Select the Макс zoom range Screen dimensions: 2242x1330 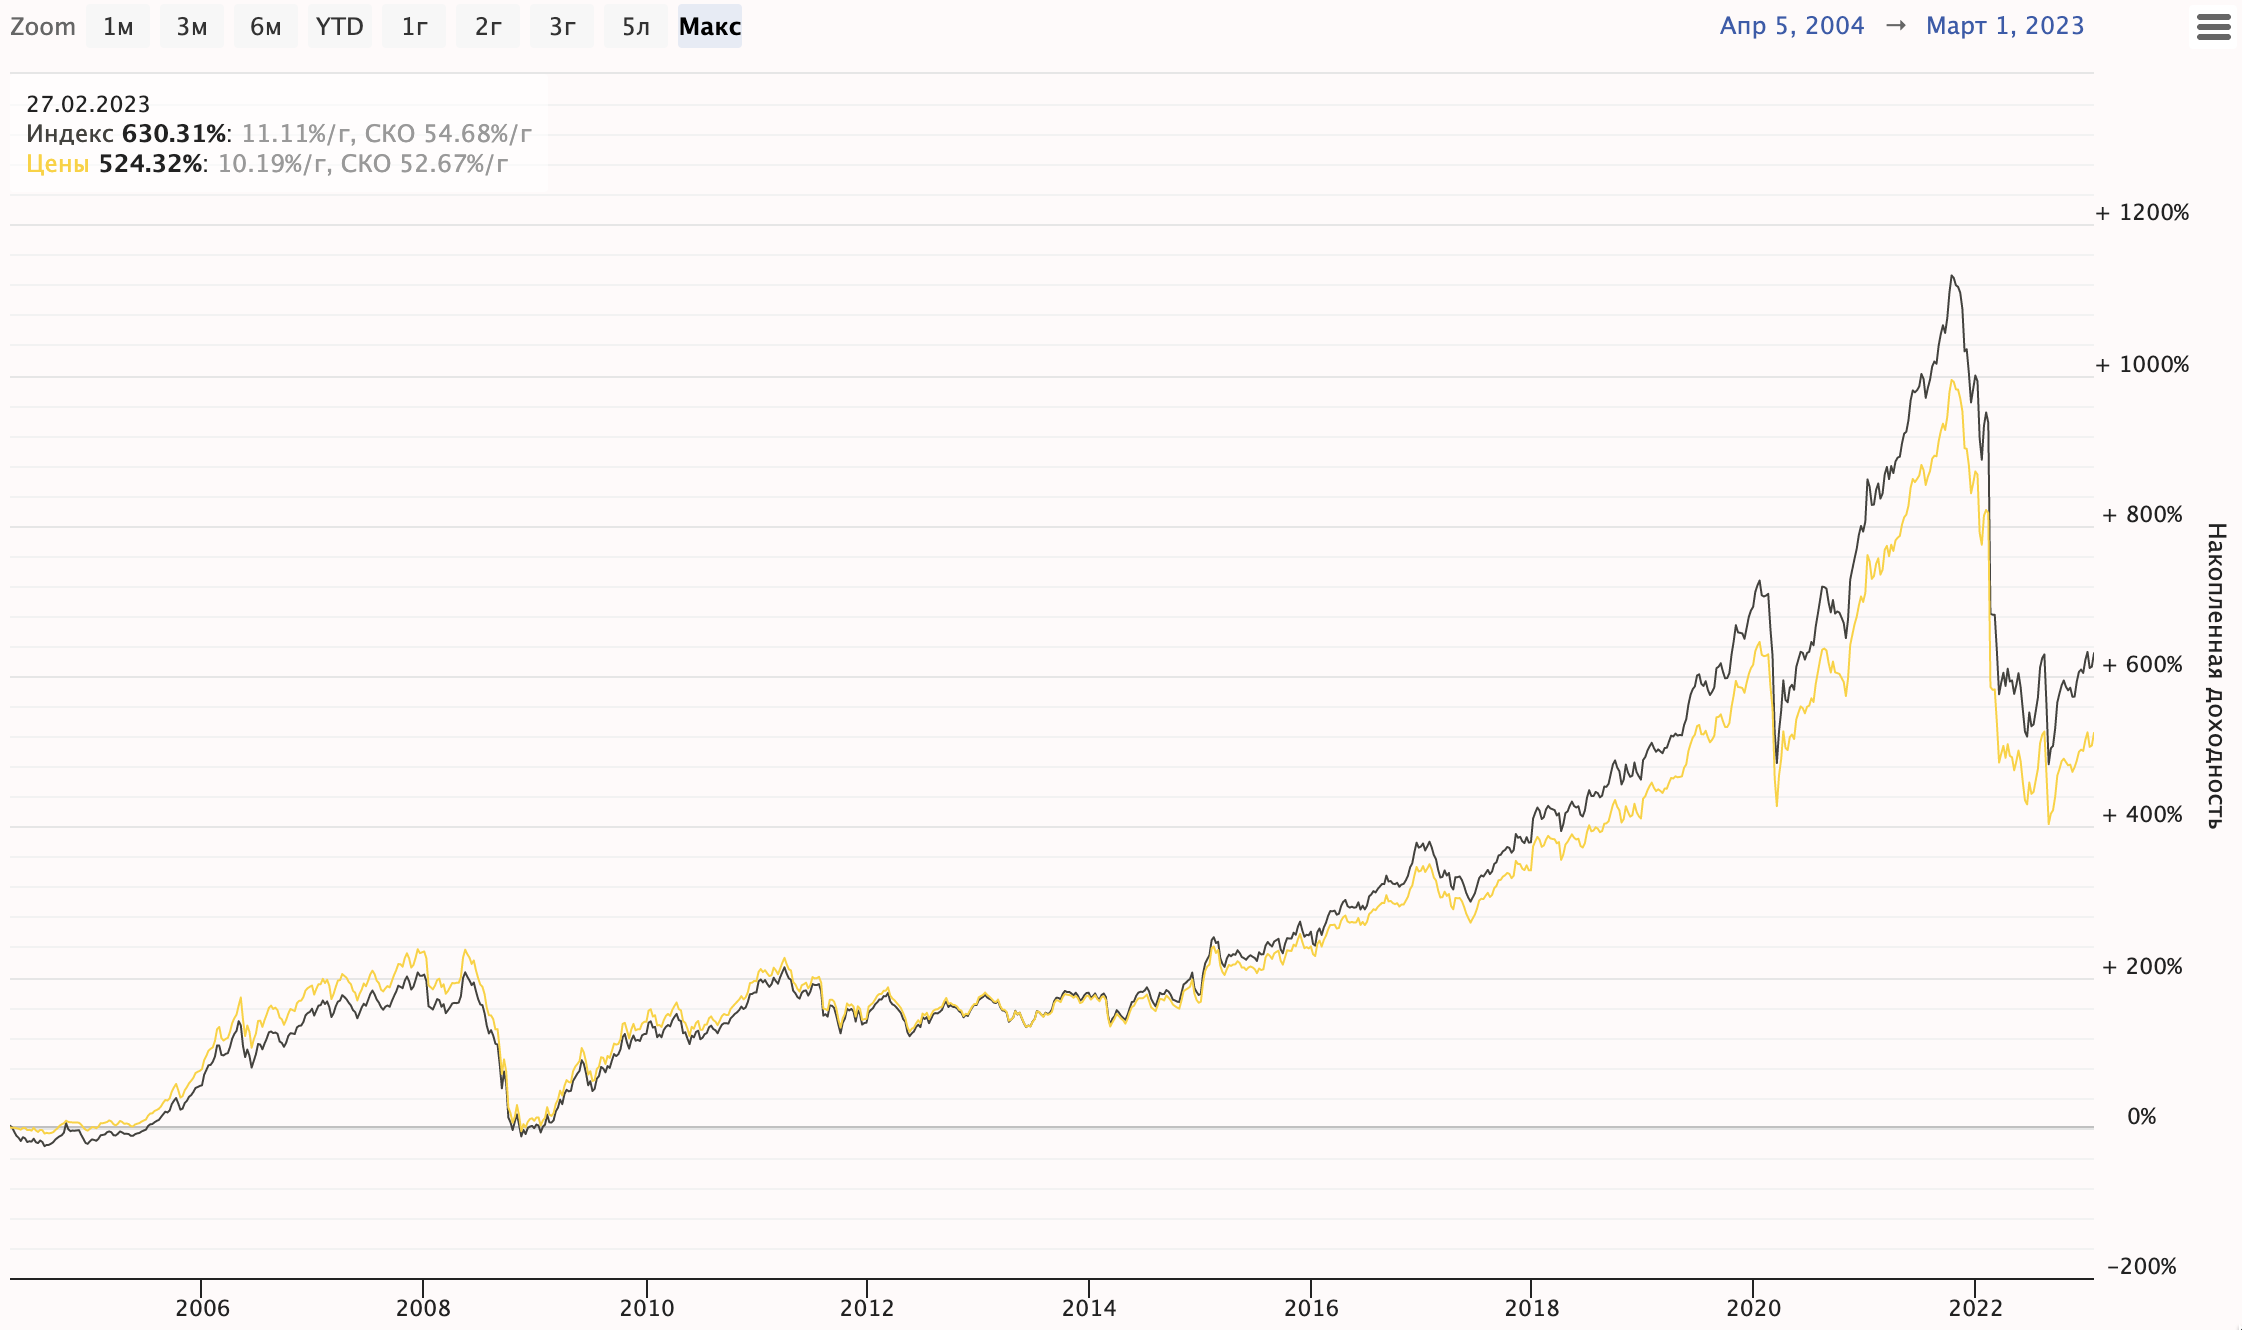tap(710, 26)
